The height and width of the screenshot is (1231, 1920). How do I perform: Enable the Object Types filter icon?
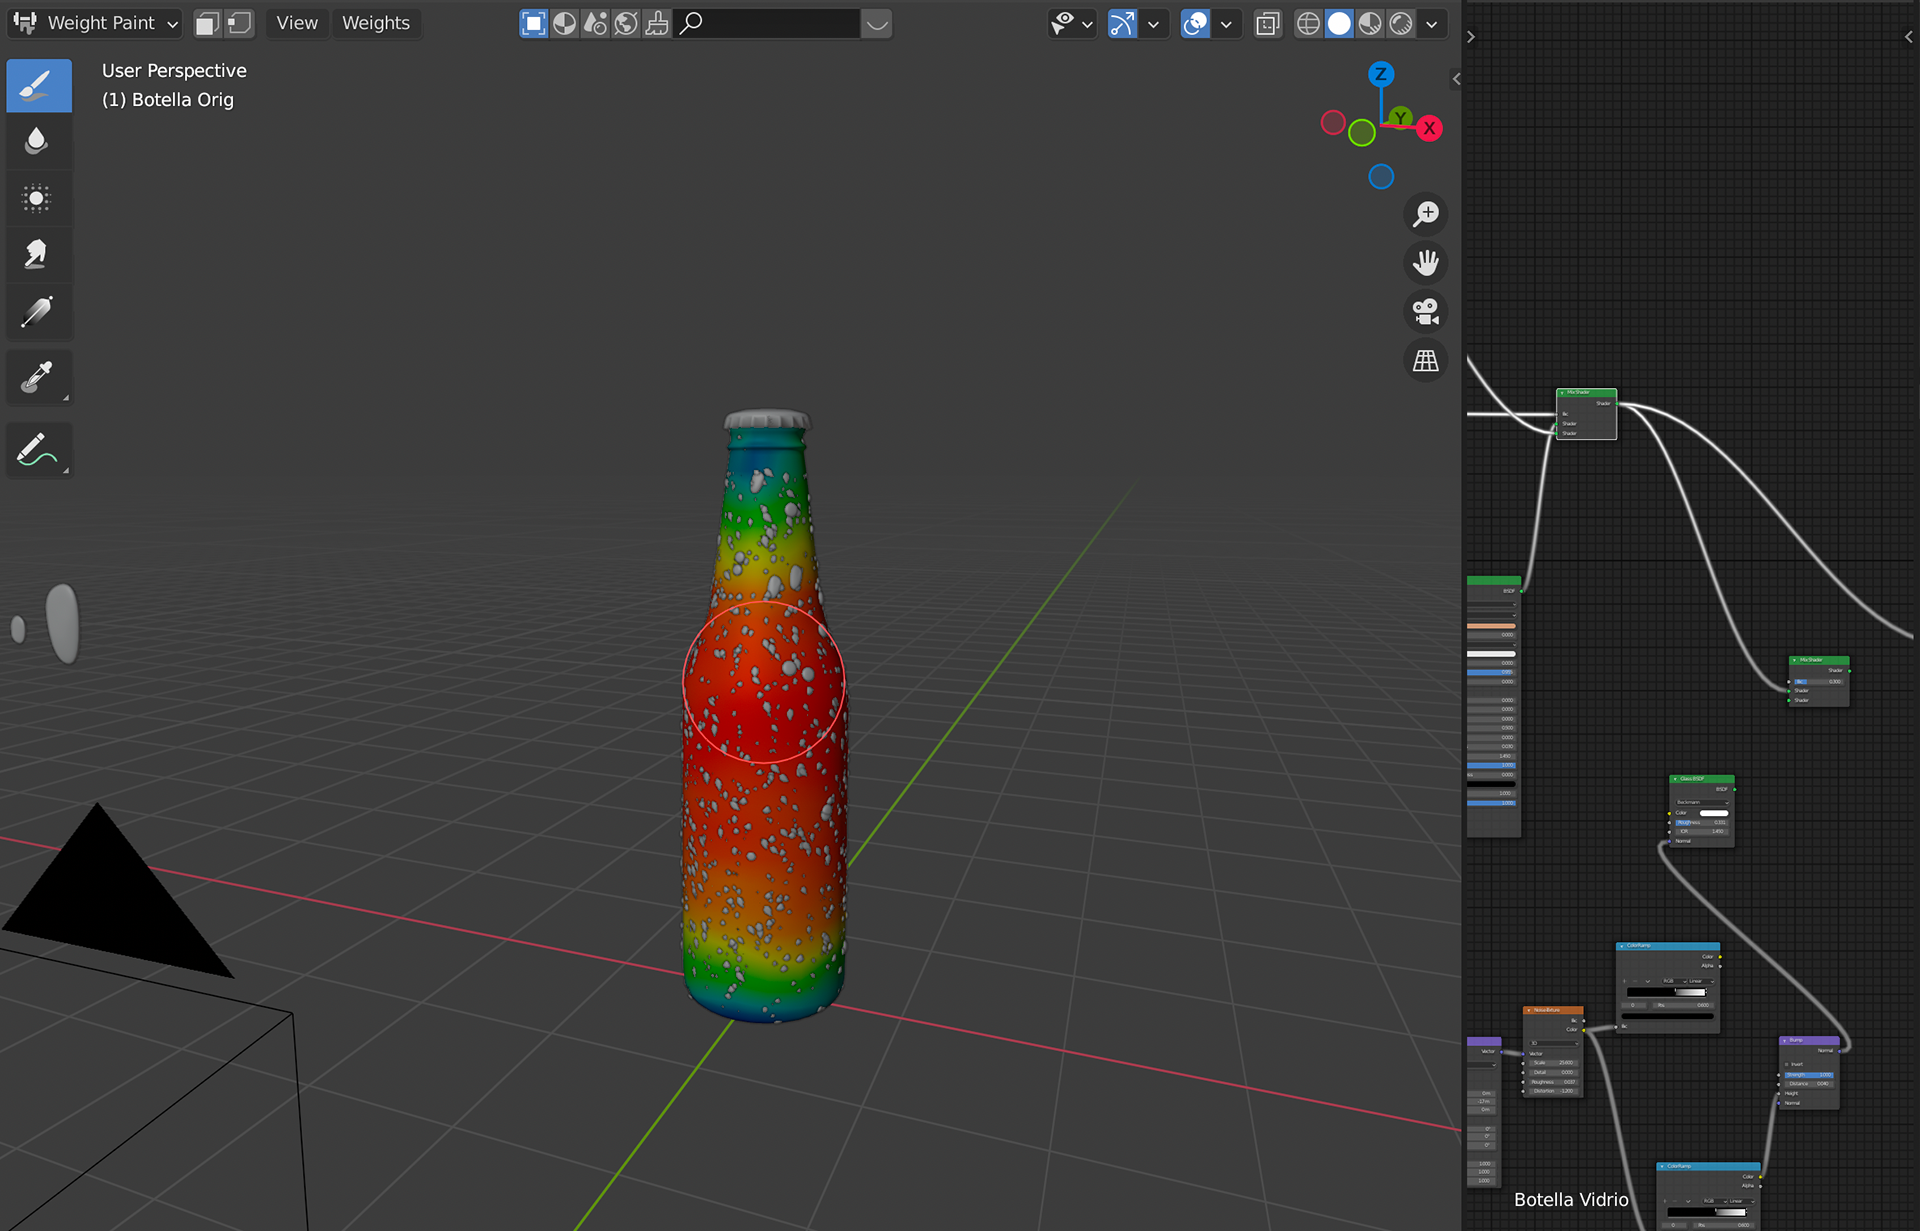click(534, 23)
